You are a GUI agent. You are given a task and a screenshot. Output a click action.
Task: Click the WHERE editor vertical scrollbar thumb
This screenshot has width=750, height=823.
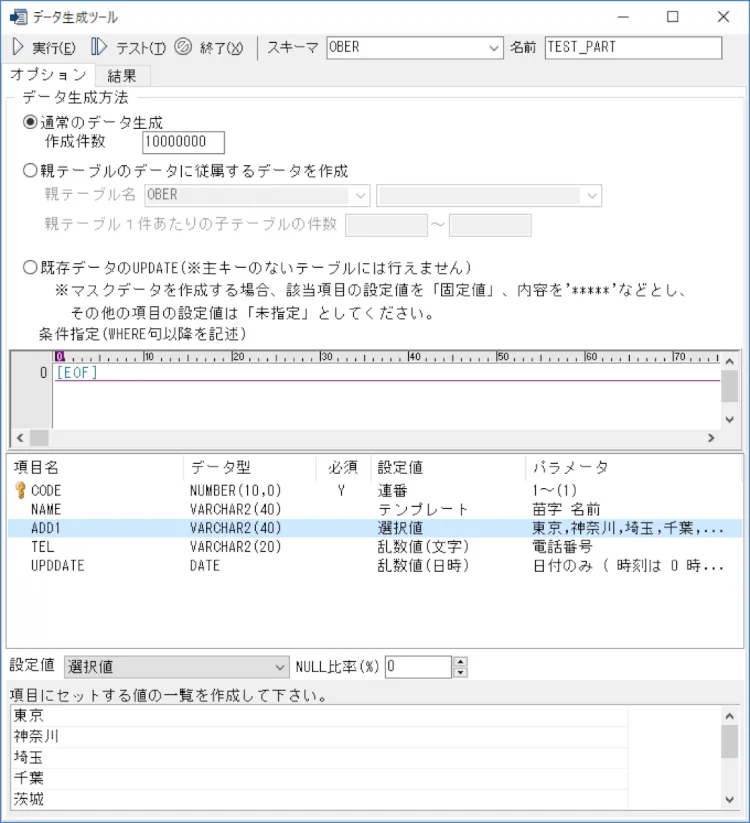pyautogui.click(x=730, y=386)
